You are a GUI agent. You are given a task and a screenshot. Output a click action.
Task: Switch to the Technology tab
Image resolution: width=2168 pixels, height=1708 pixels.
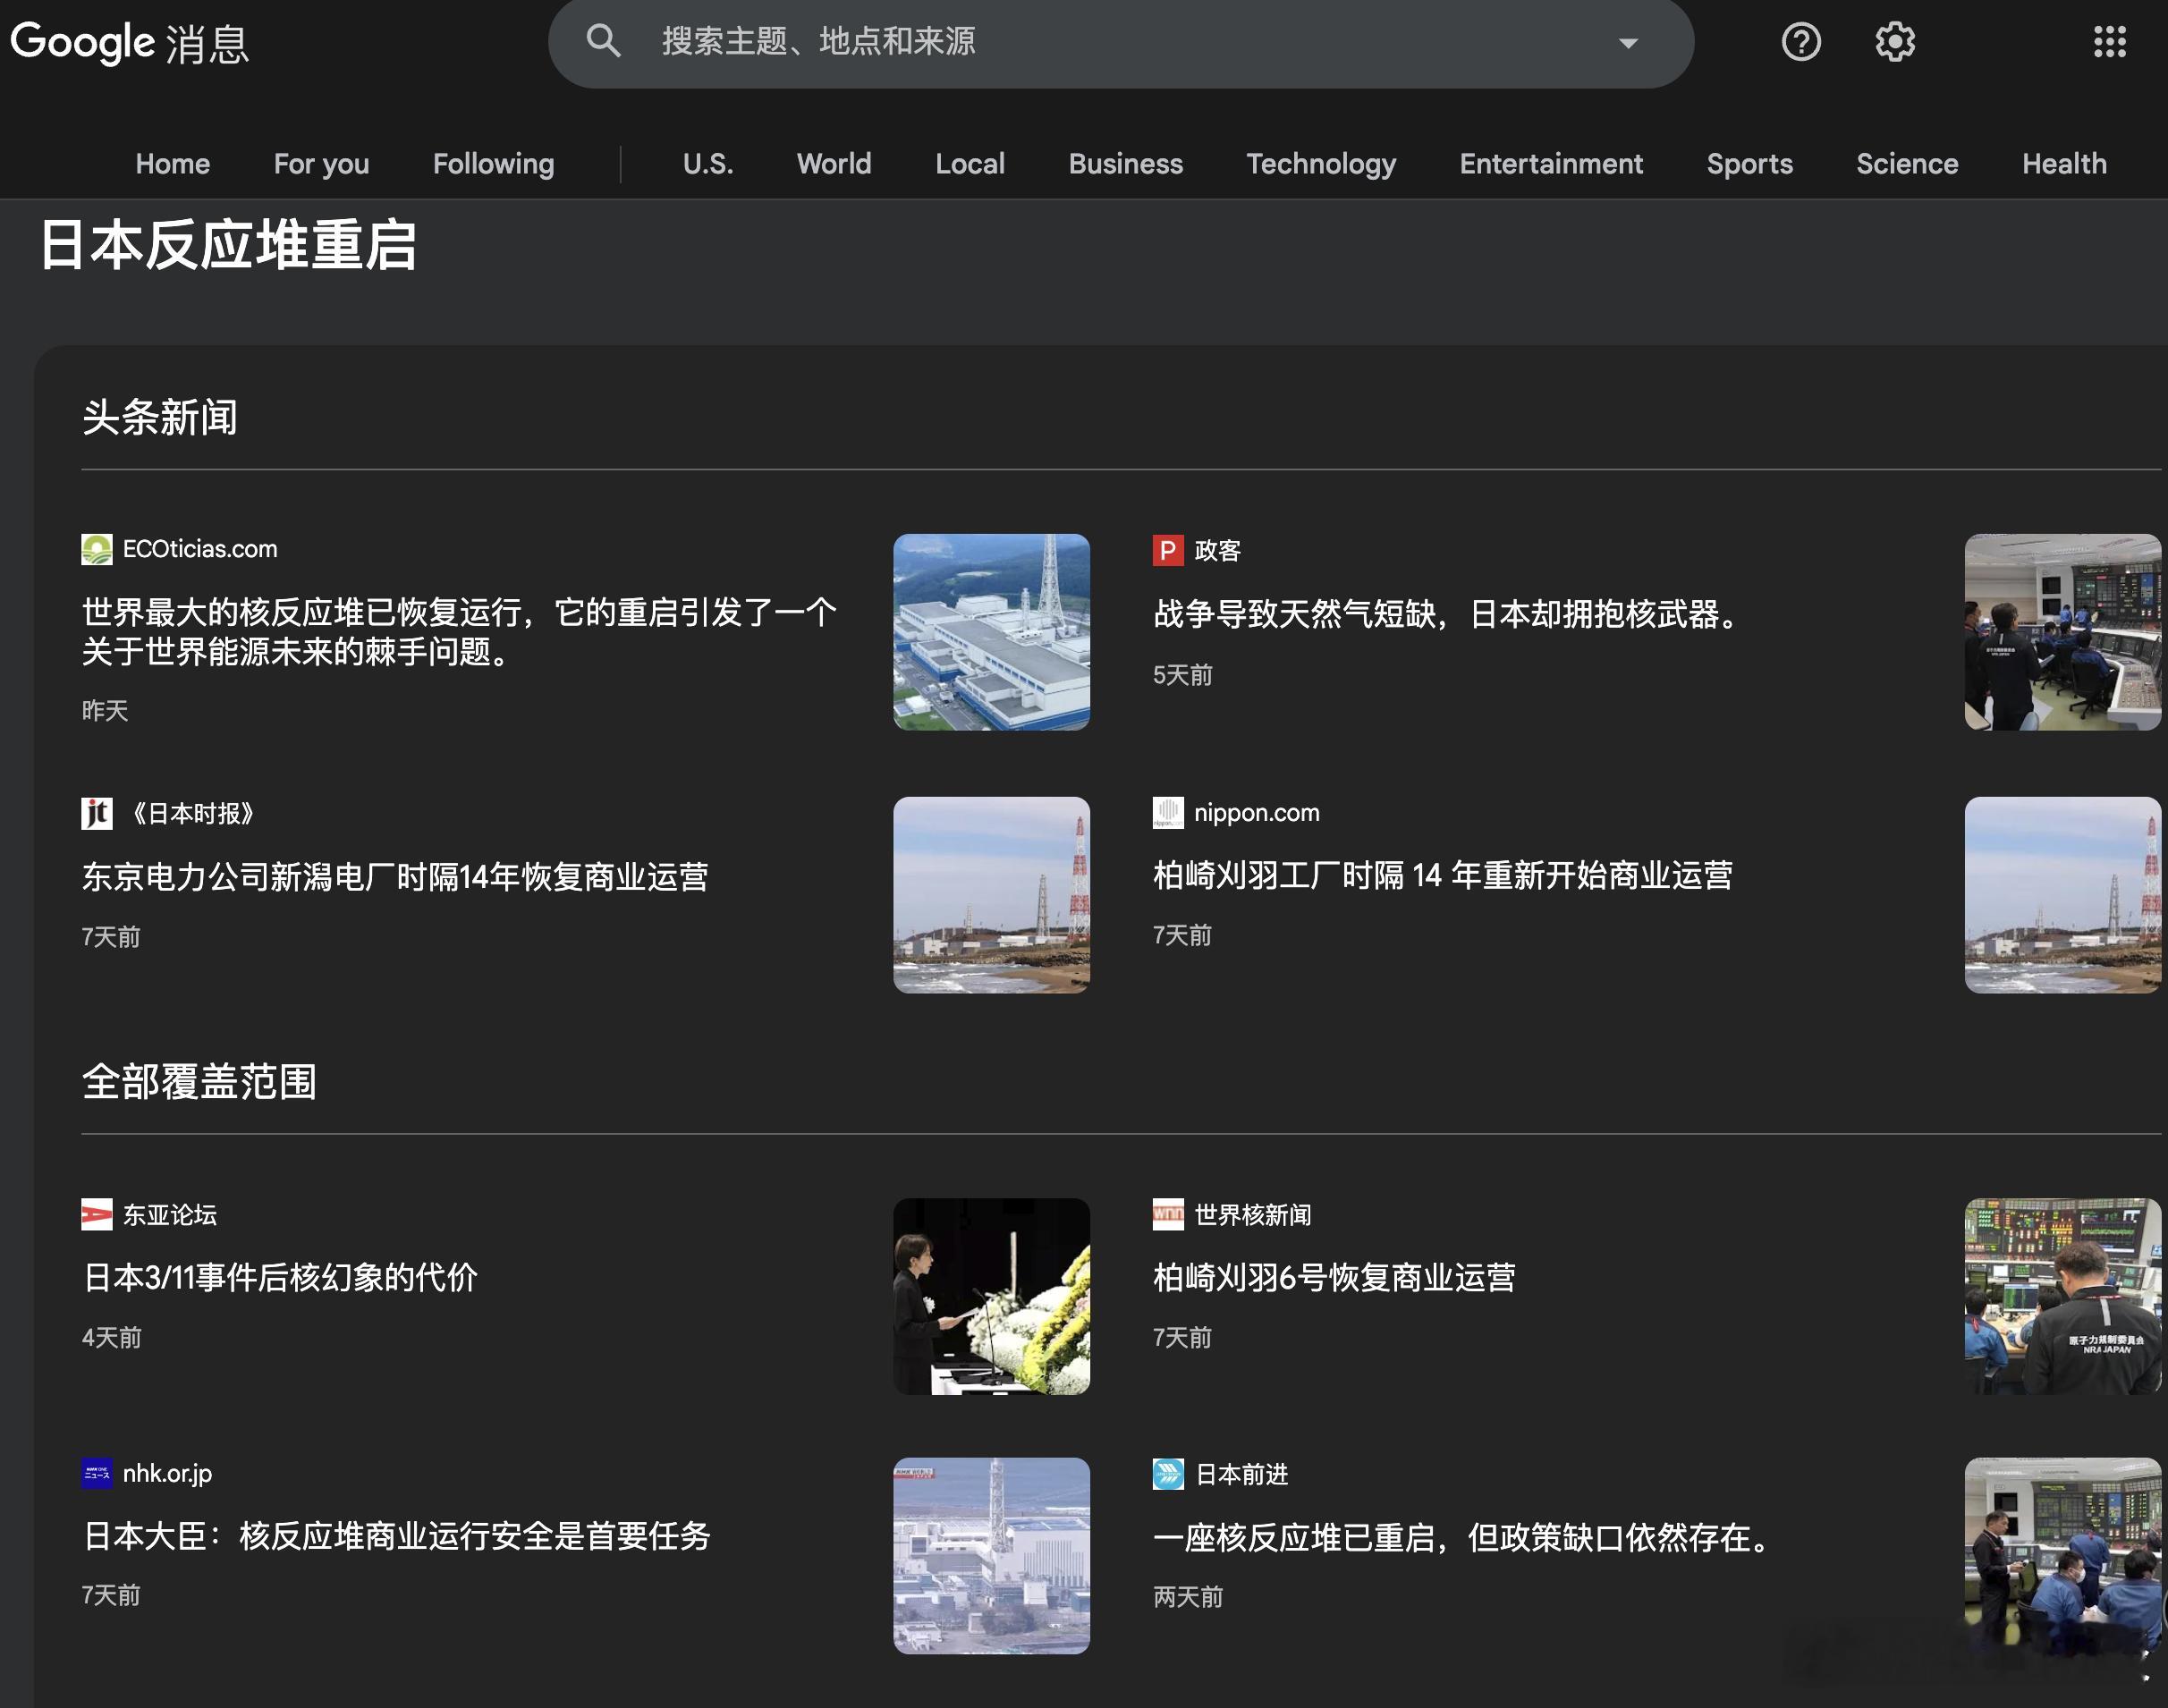1320,164
